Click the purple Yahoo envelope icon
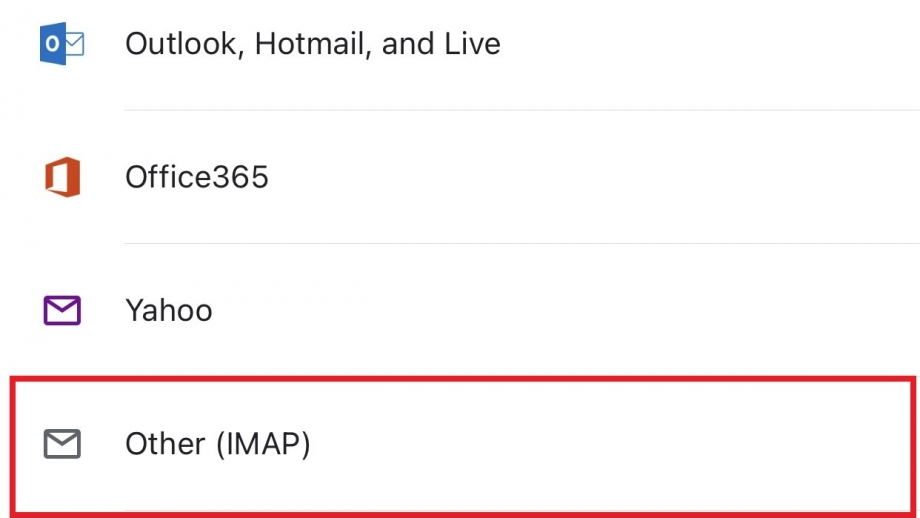This screenshot has width=920, height=518. coord(62,310)
